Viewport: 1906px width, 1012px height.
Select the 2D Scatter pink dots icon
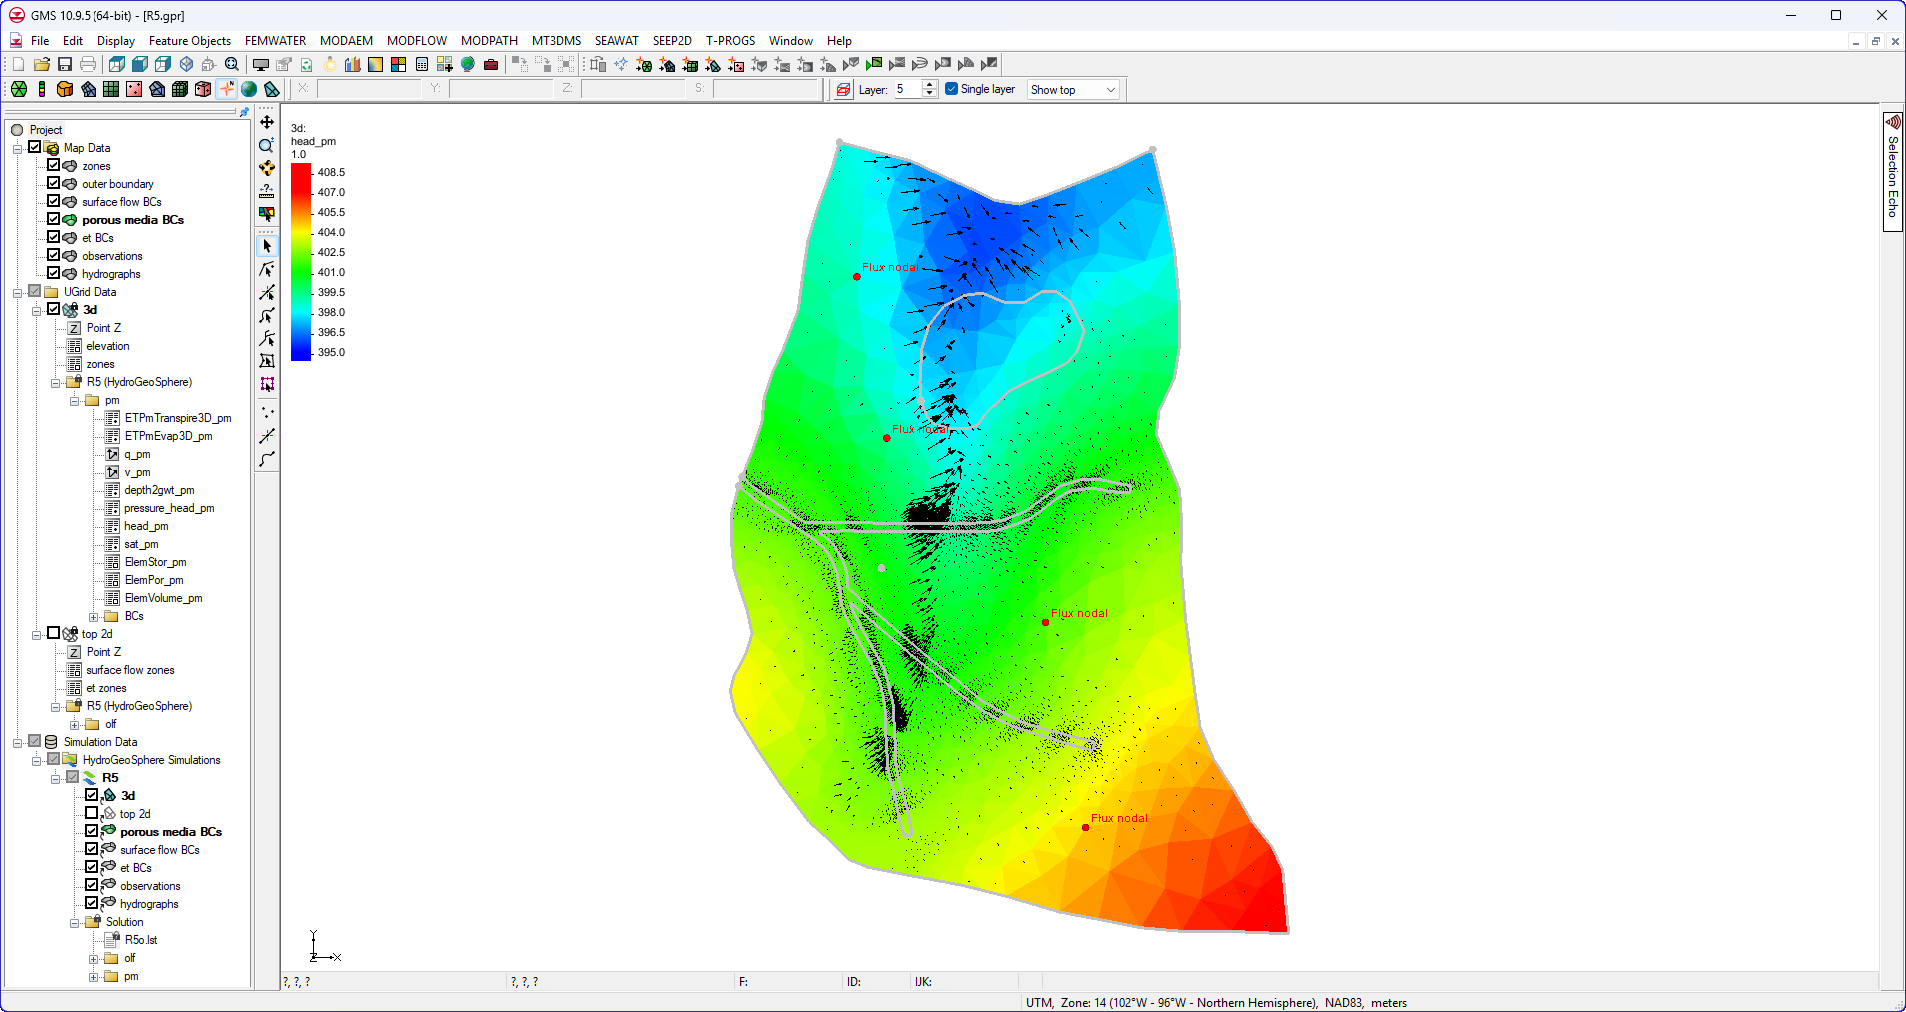tap(134, 89)
